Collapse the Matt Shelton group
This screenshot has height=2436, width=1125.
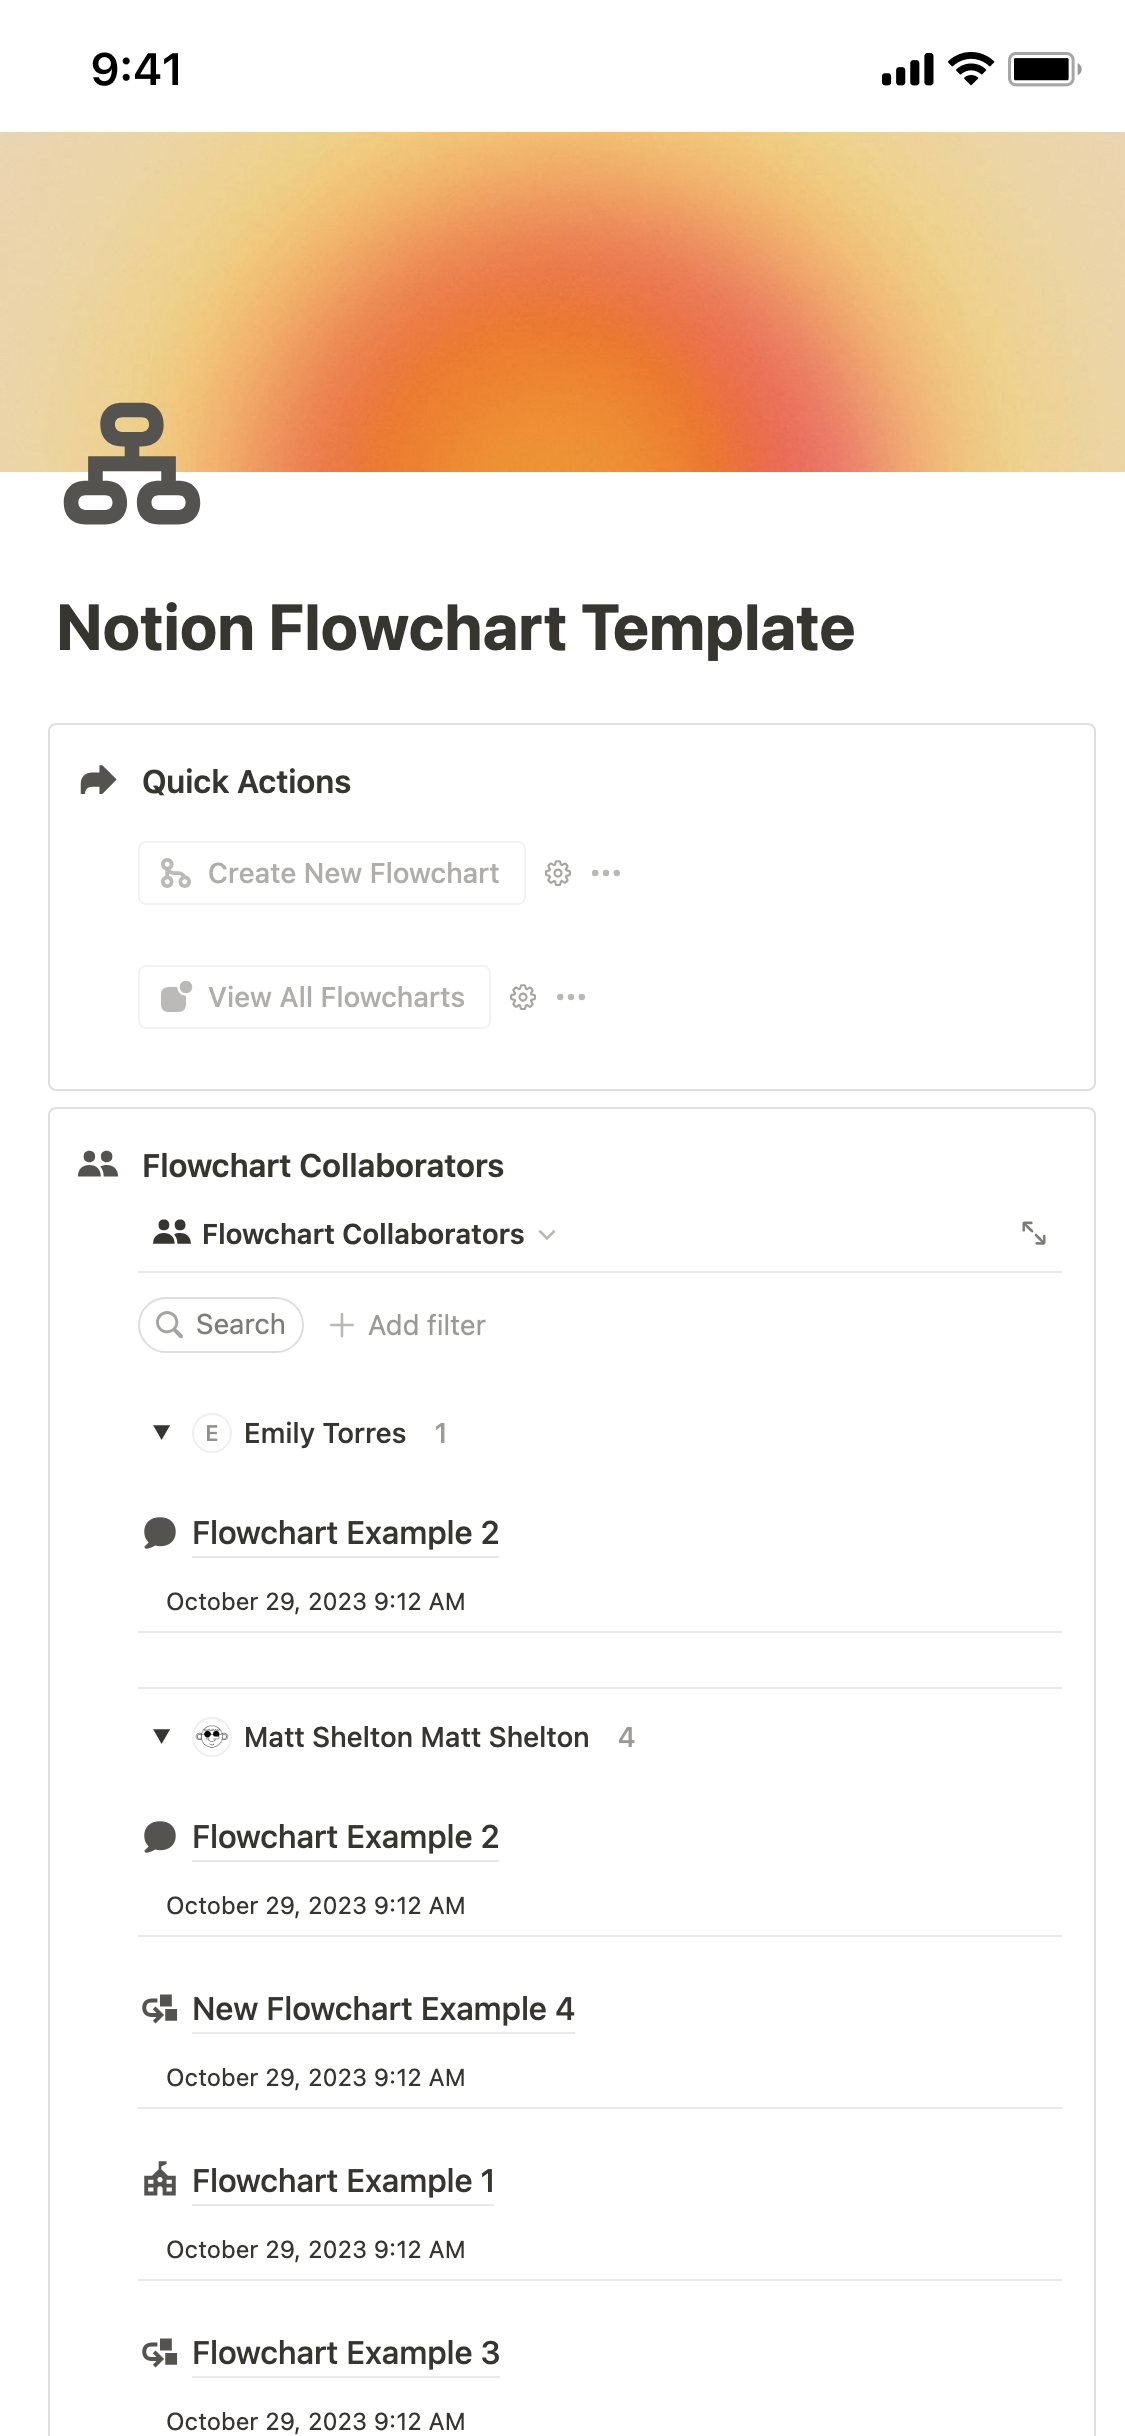(x=161, y=1736)
